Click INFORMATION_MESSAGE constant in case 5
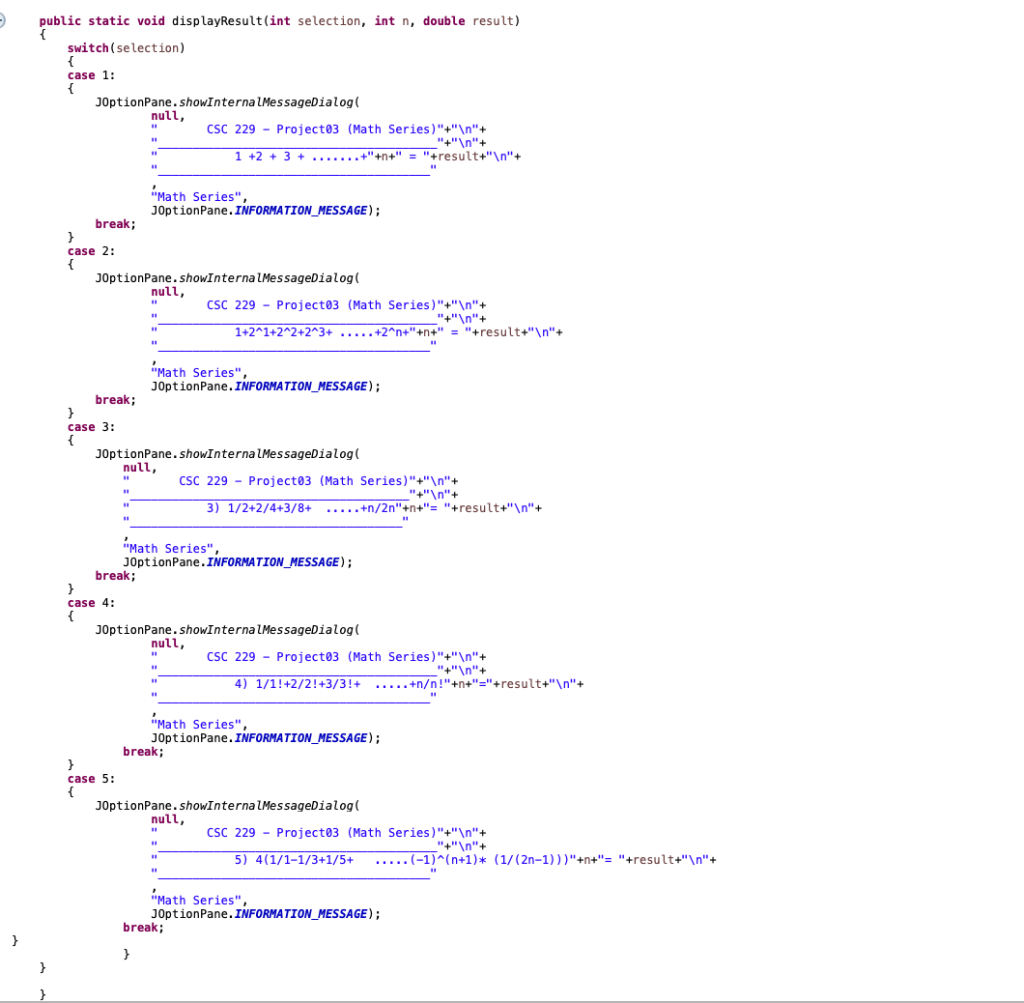The height and width of the screenshot is (1003, 1024). (300, 914)
